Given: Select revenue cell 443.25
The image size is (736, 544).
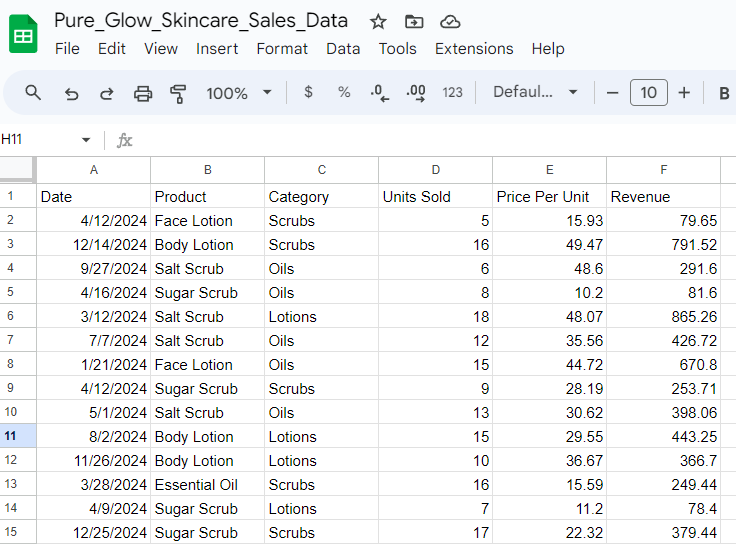Looking at the screenshot, I should tap(664, 436).
